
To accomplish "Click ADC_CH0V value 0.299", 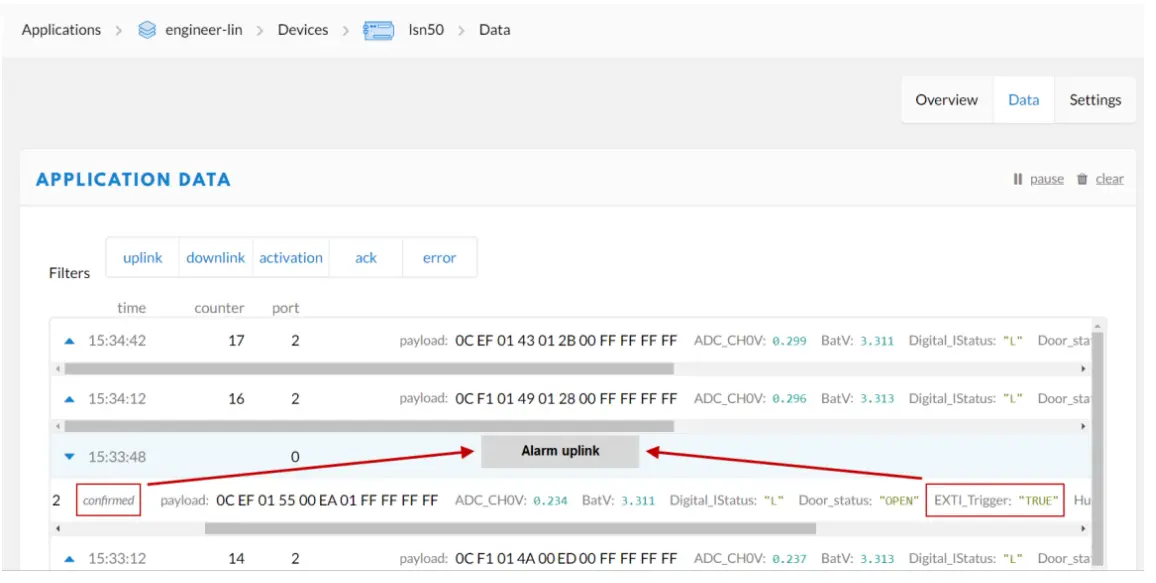I will 789,341.
